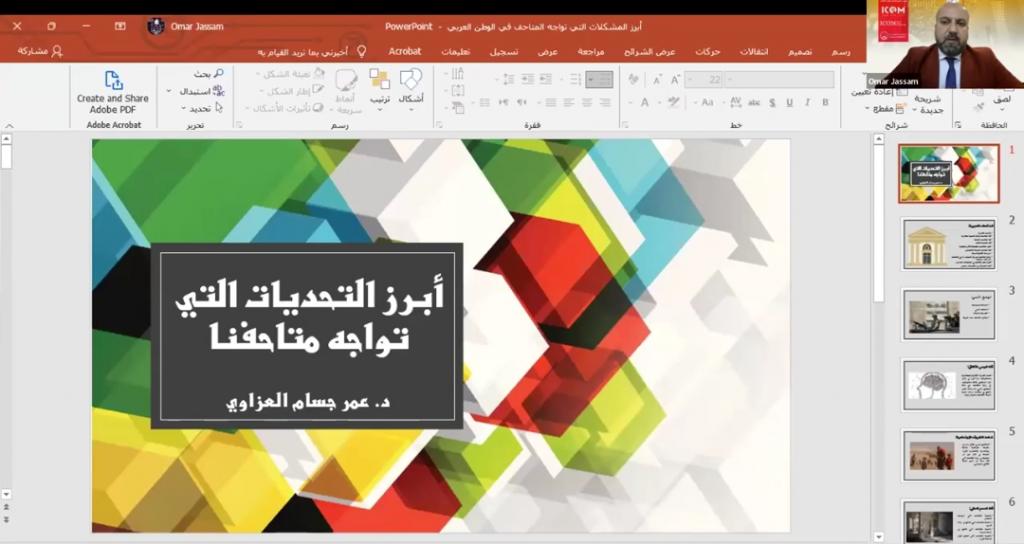Click the Create and Share Adobe PDF icon
Image resolution: width=1024 pixels, height=544 pixels.
coord(113,81)
